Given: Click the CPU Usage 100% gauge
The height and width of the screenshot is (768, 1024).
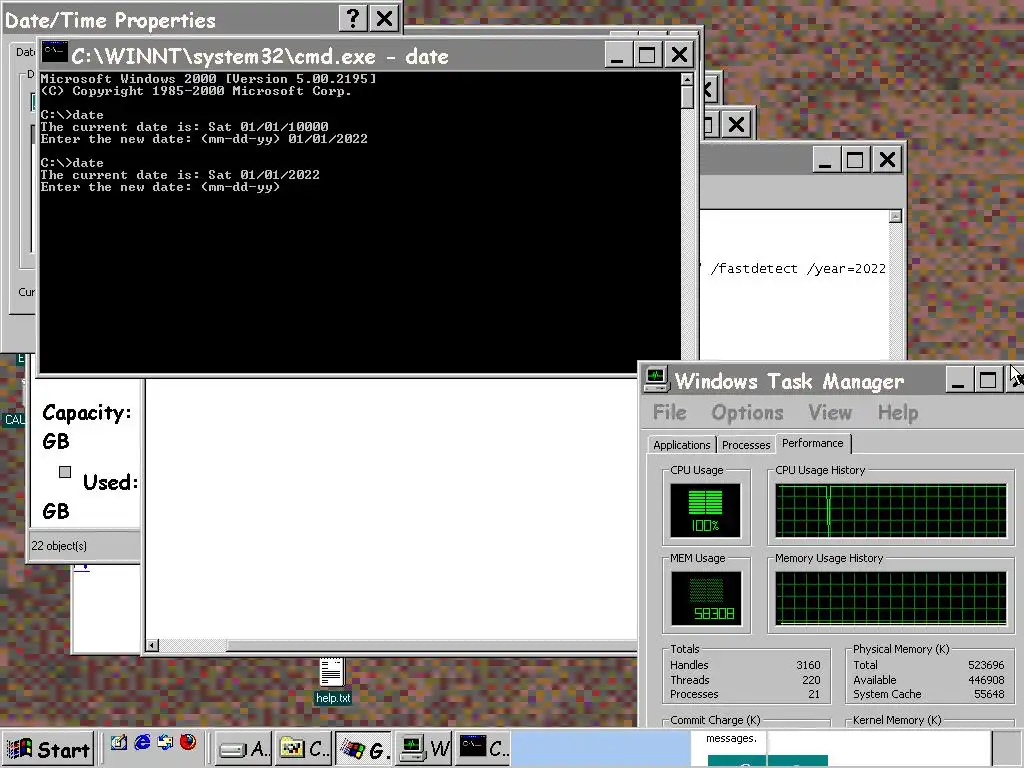Looking at the screenshot, I should coord(705,510).
